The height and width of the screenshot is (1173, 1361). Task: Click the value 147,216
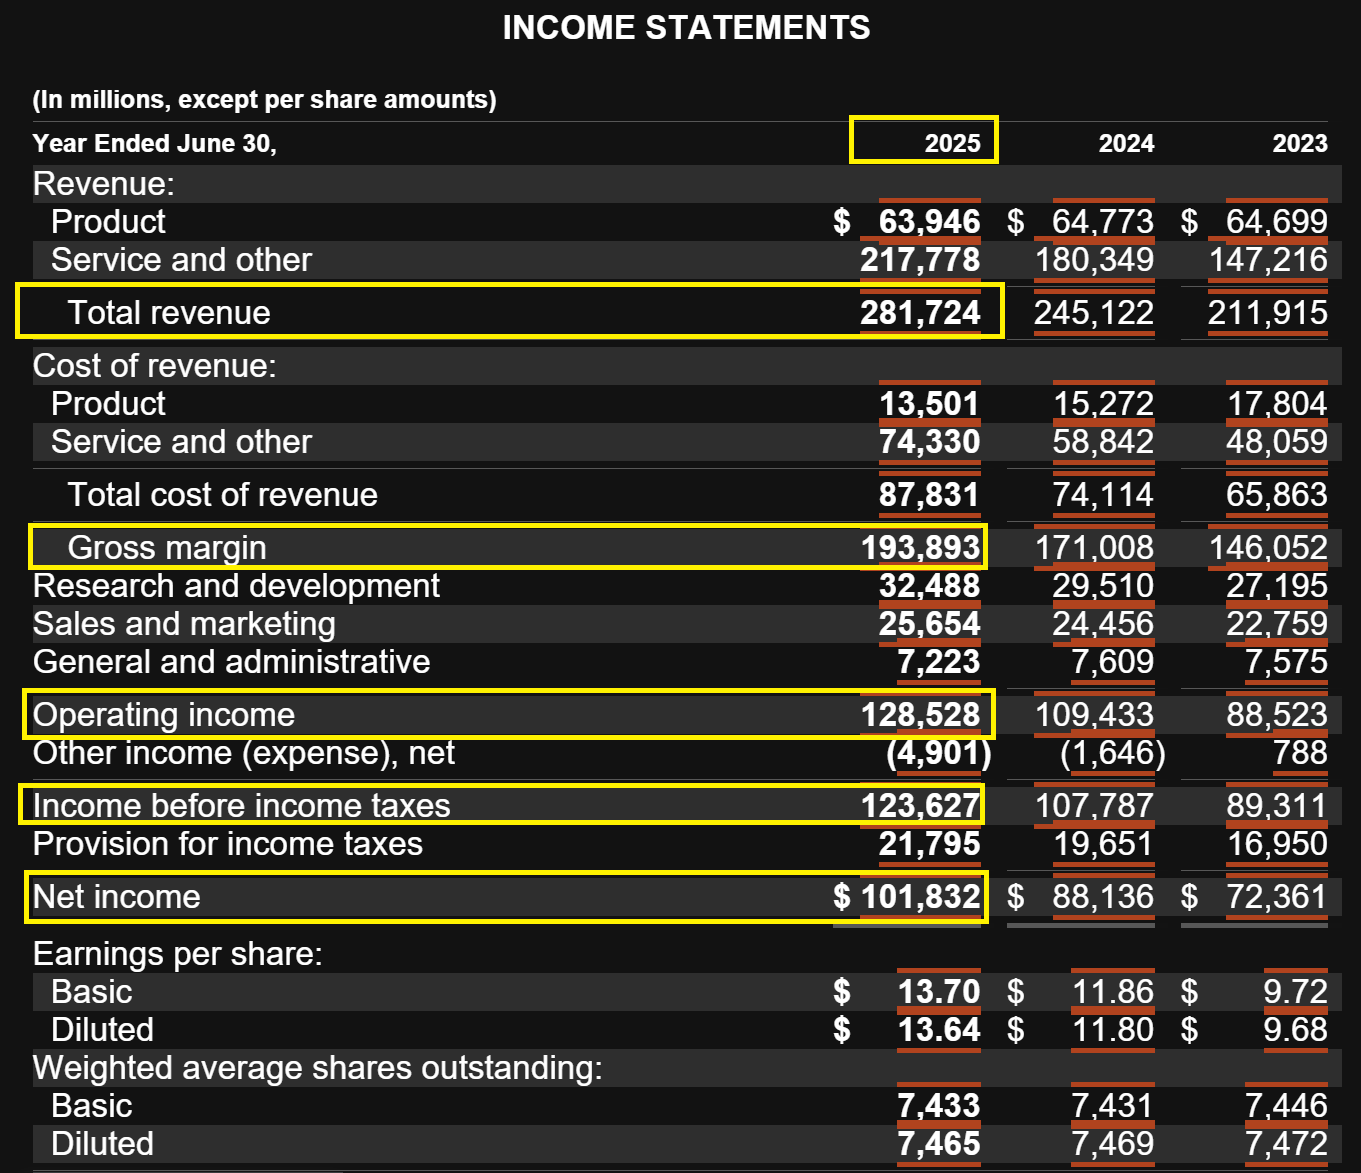pos(1268,259)
